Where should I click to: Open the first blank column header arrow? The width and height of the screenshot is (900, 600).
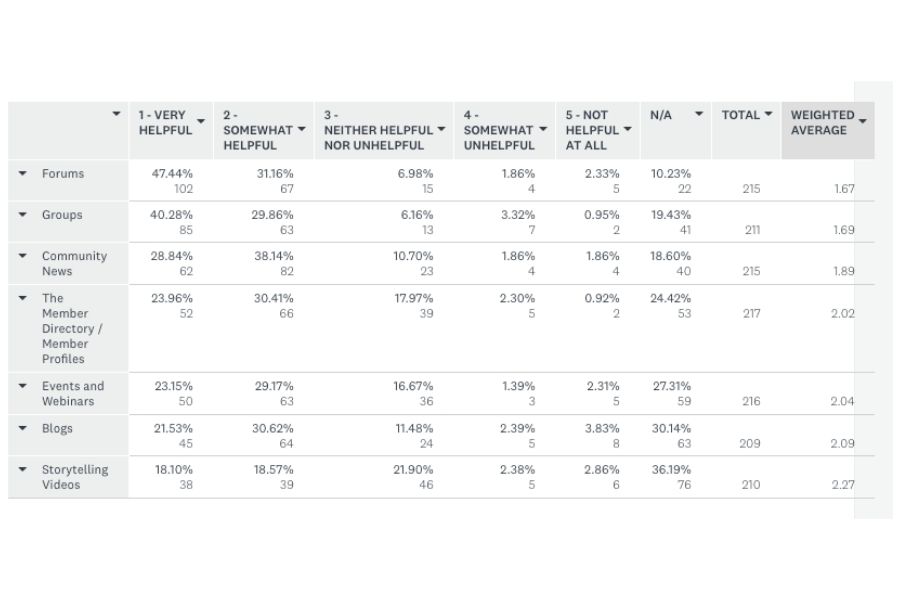coord(117,114)
